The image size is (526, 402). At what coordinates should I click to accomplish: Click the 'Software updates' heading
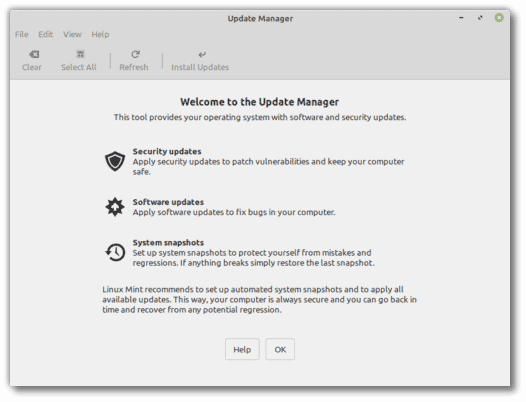coord(168,202)
